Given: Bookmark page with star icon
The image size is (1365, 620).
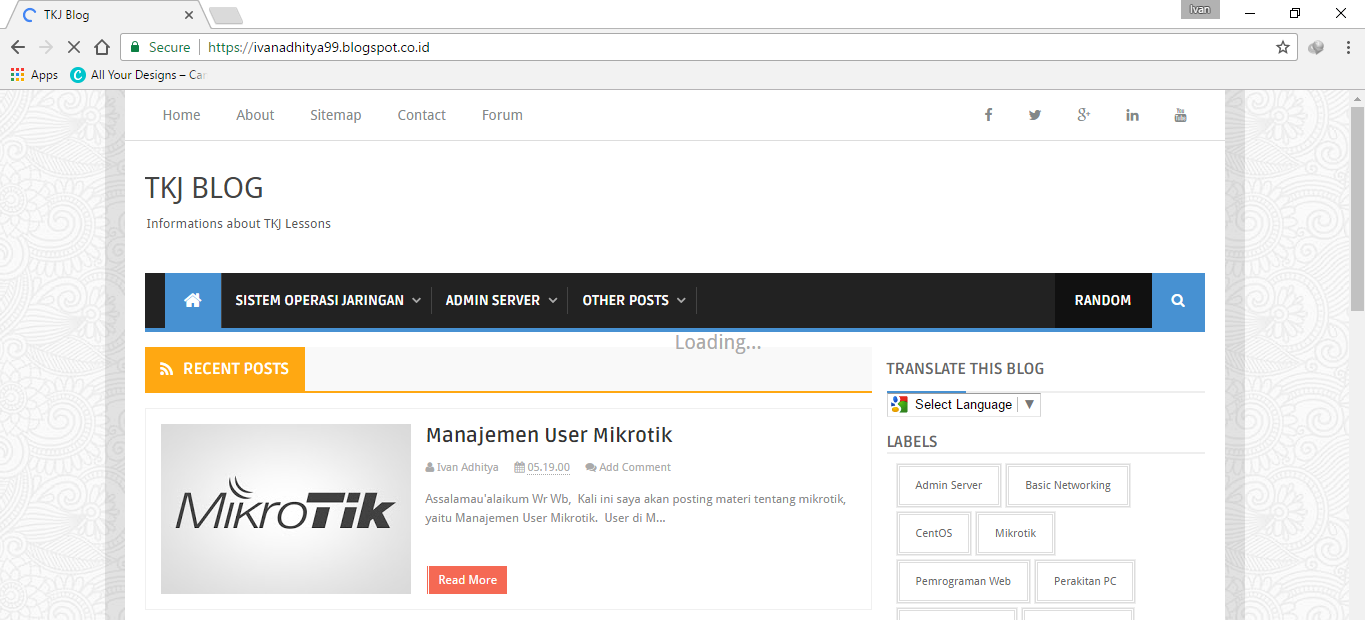Looking at the screenshot, I should click(x=1283, y=47).
